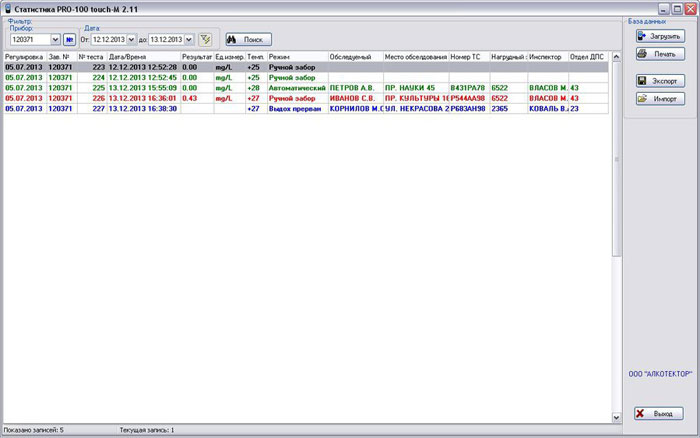Expand the 'до' end date dropdown
700x438 pixels.
(189, 39)
